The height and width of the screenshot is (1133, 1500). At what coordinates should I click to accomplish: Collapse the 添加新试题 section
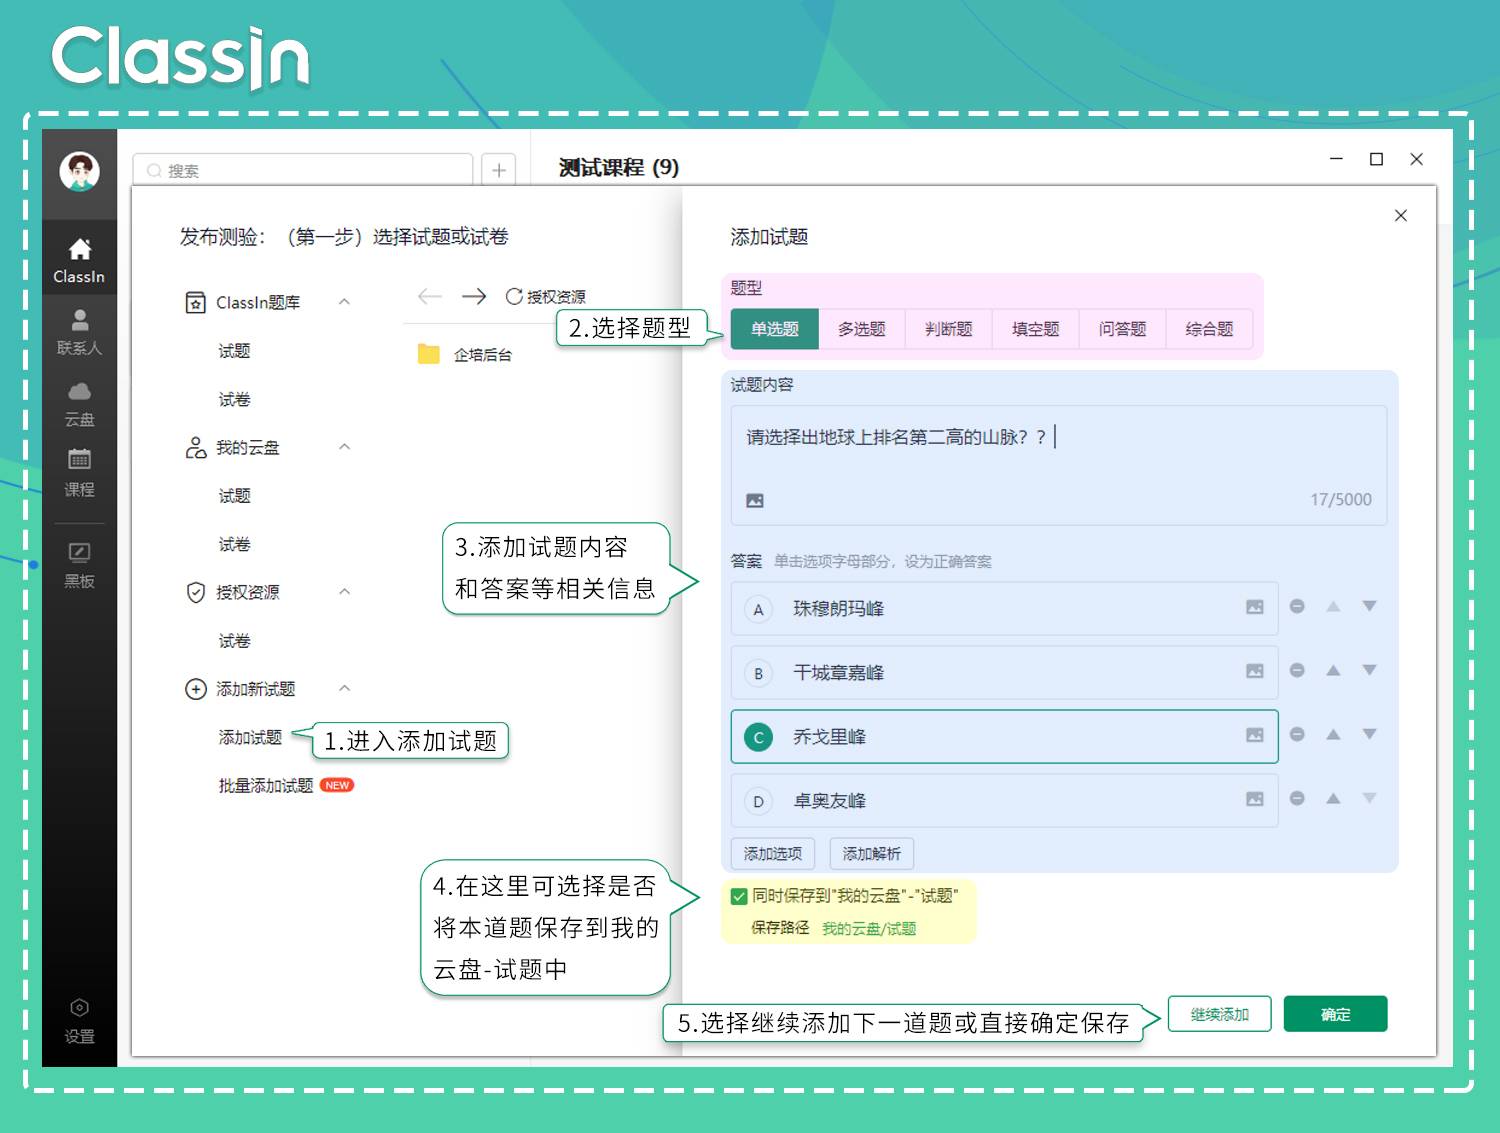pyautogui.click(x=344, y=688)
